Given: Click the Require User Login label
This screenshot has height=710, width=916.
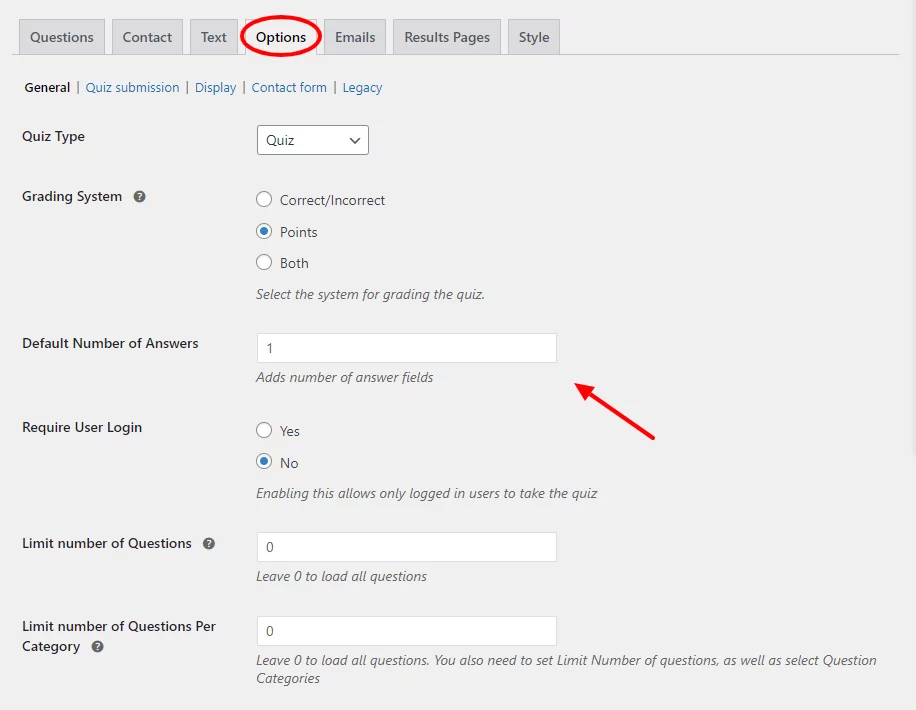Looking at the screenshot, I should (82, 427).
